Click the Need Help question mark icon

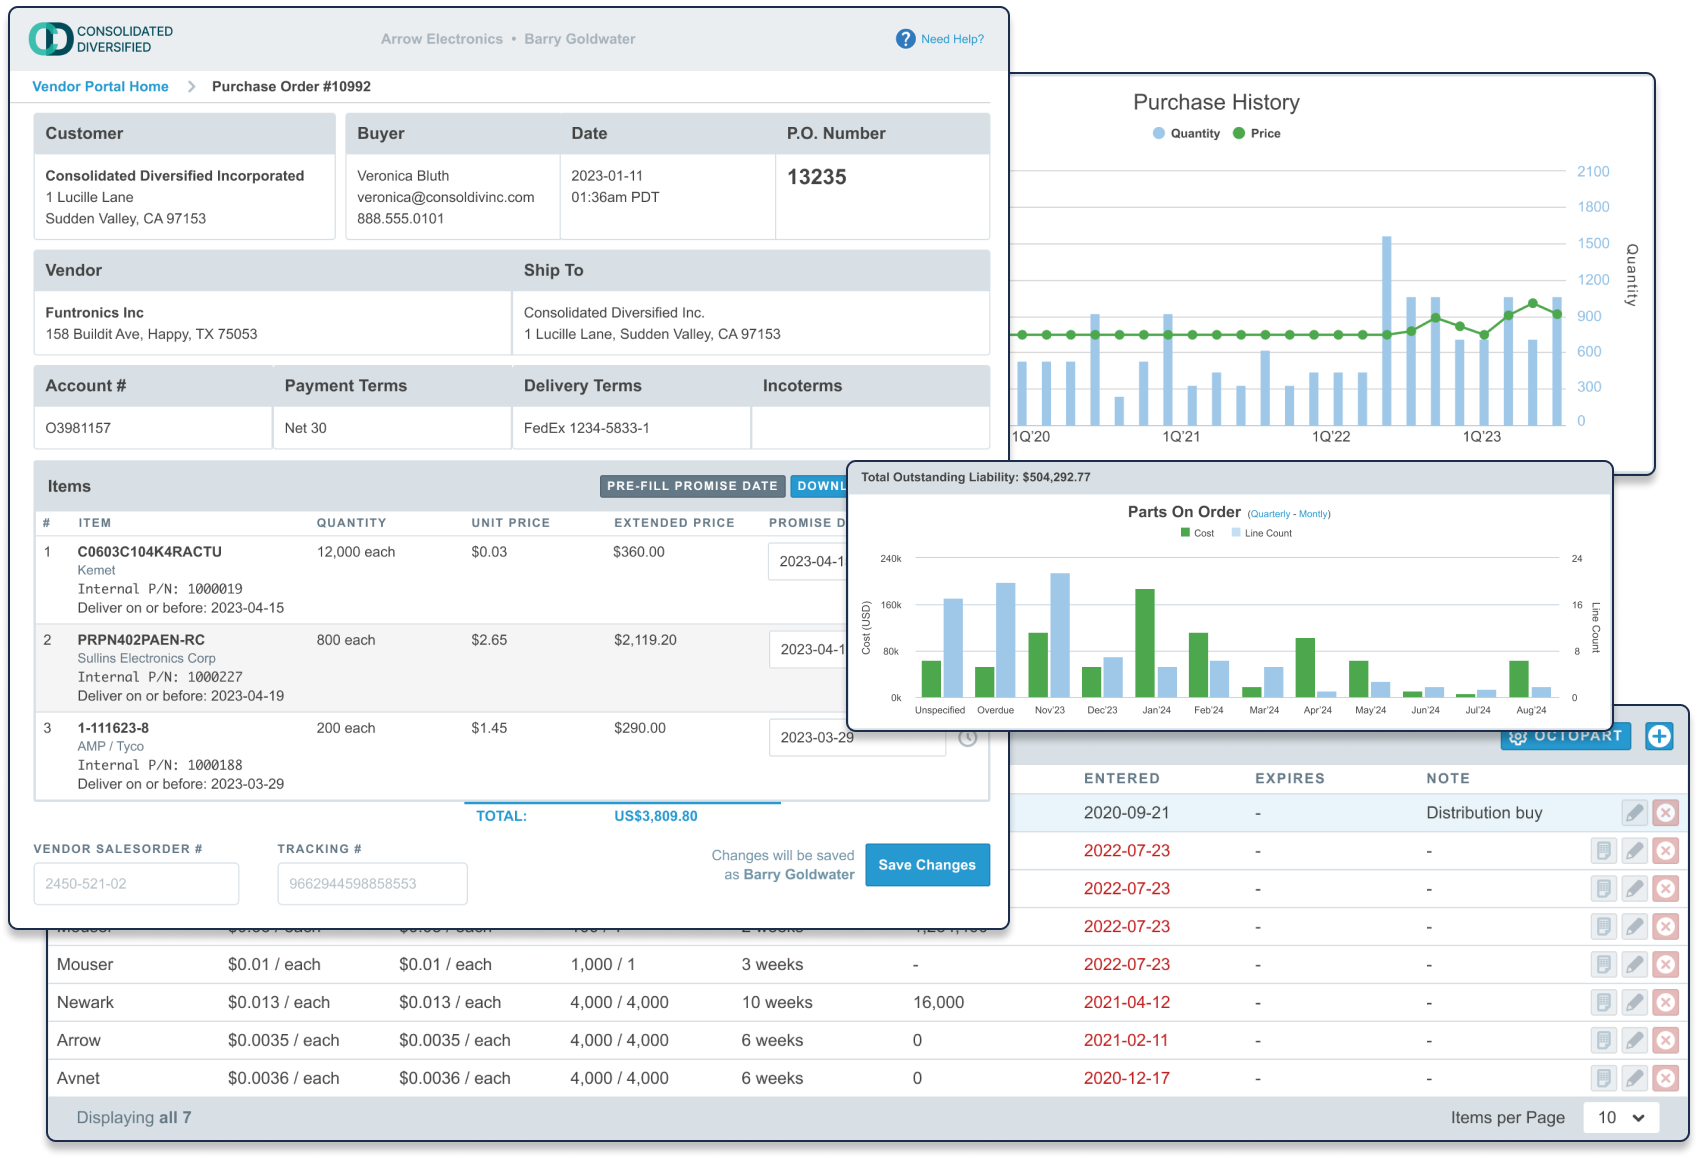tap(905, 39)
